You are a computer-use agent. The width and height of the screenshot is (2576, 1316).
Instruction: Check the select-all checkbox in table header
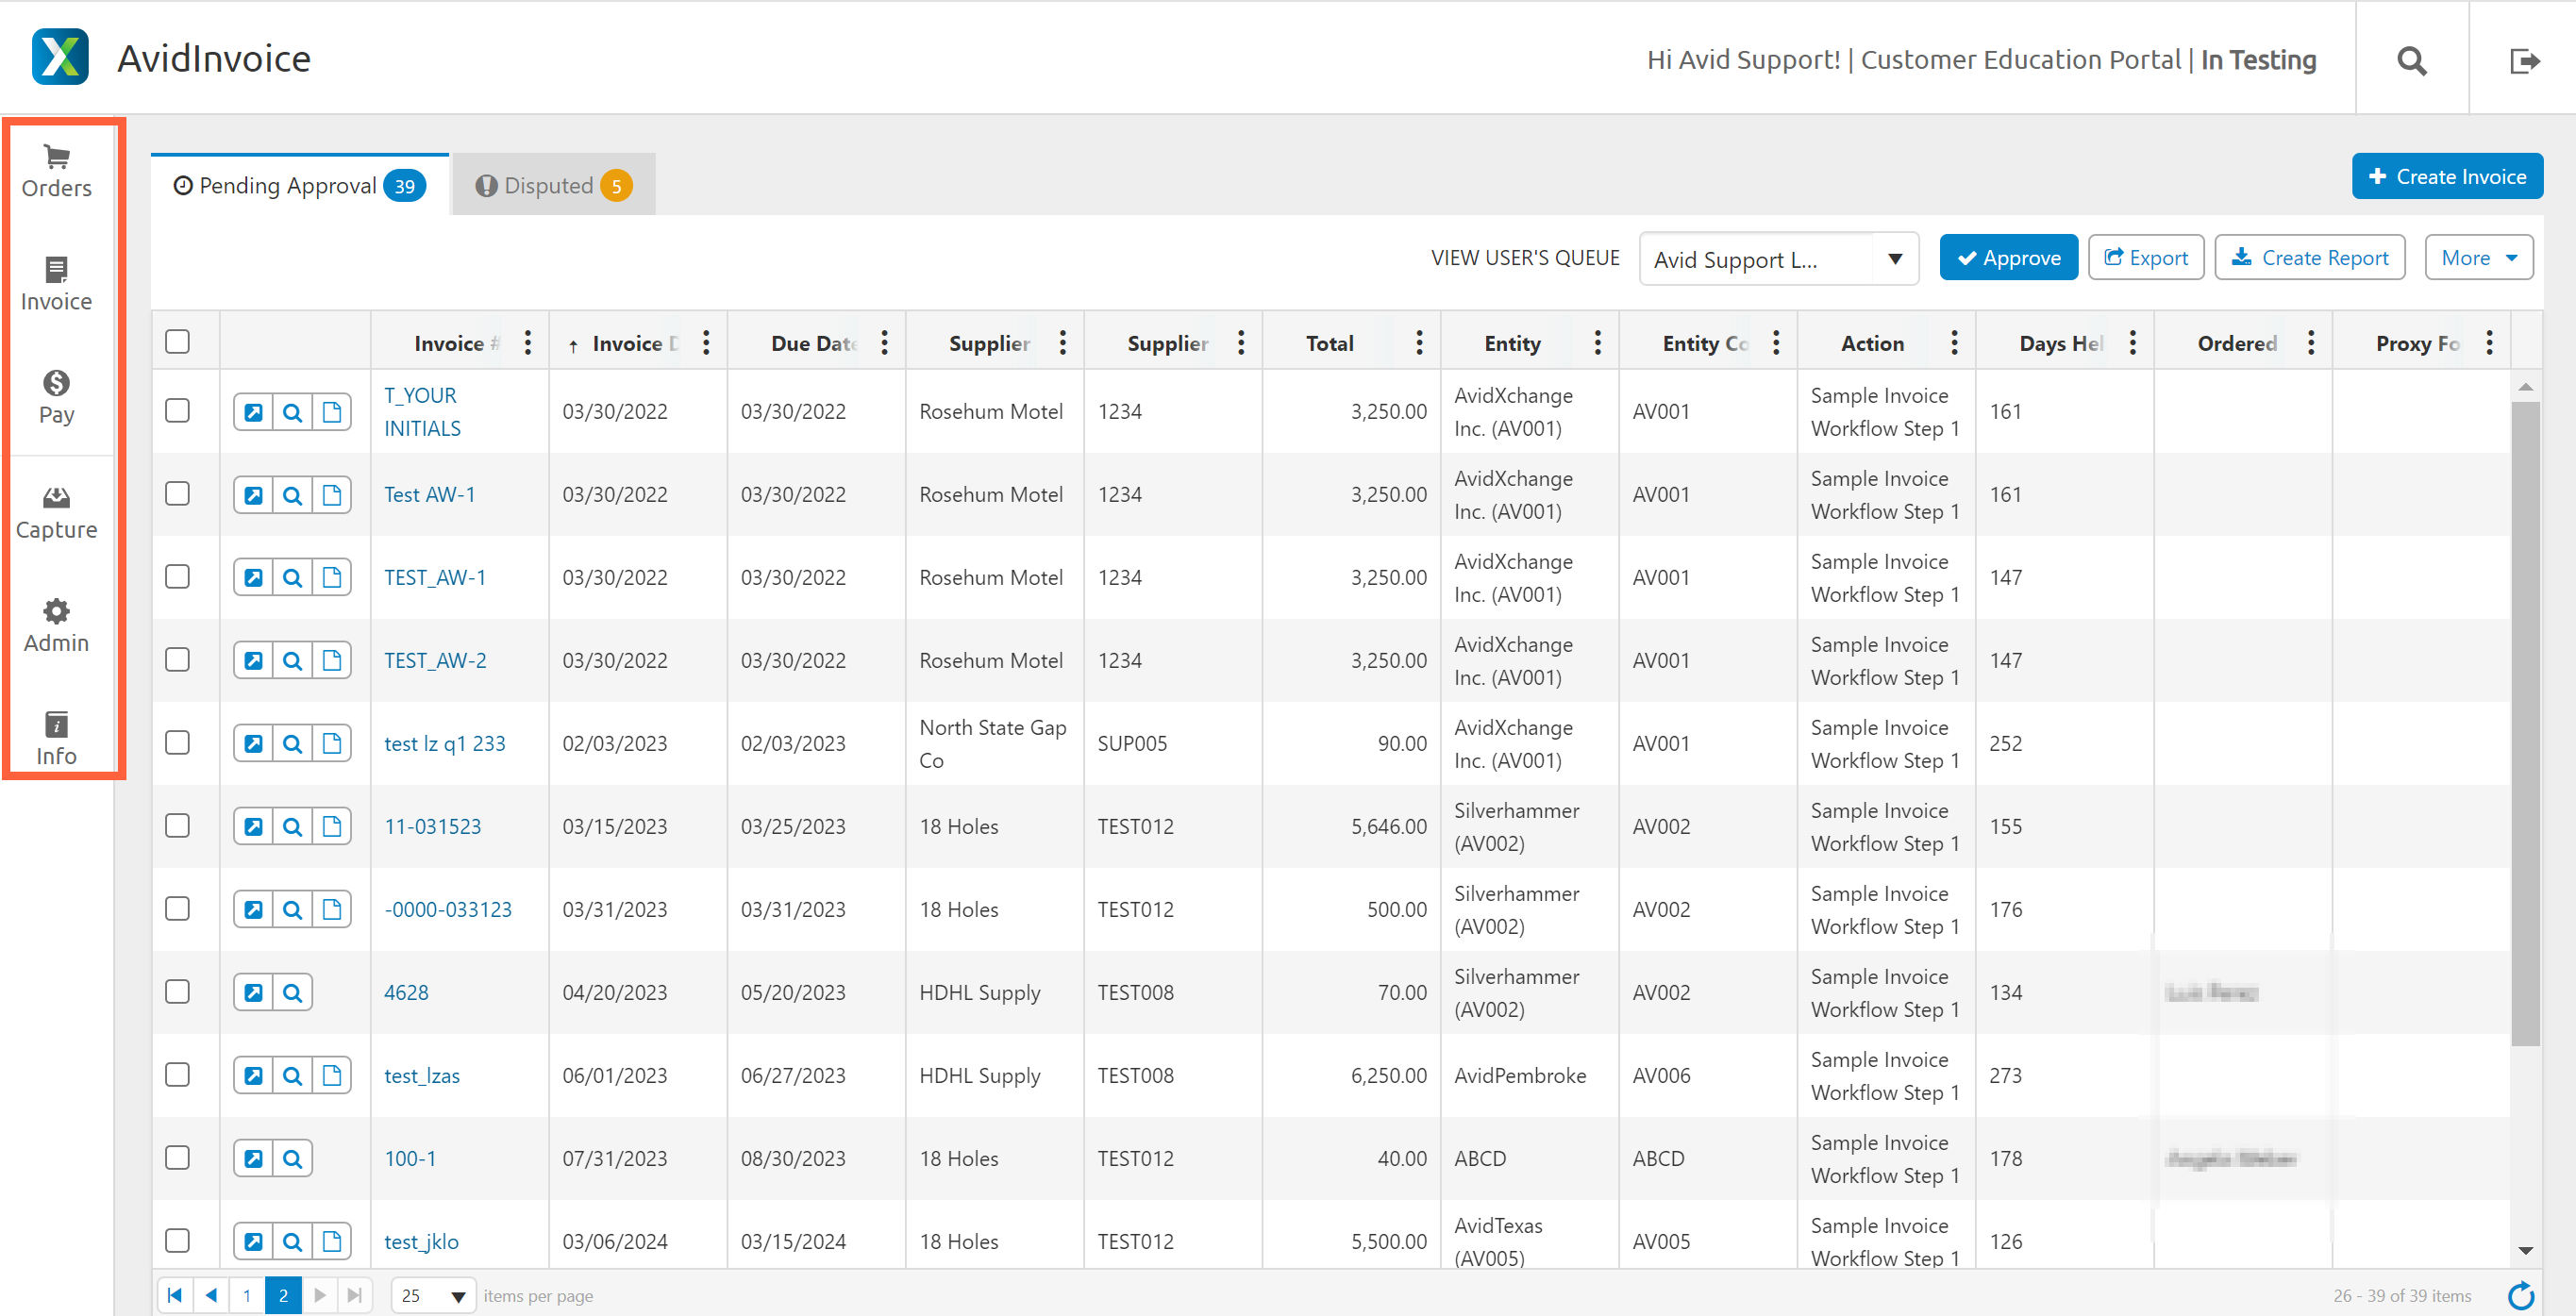point(178,342)
